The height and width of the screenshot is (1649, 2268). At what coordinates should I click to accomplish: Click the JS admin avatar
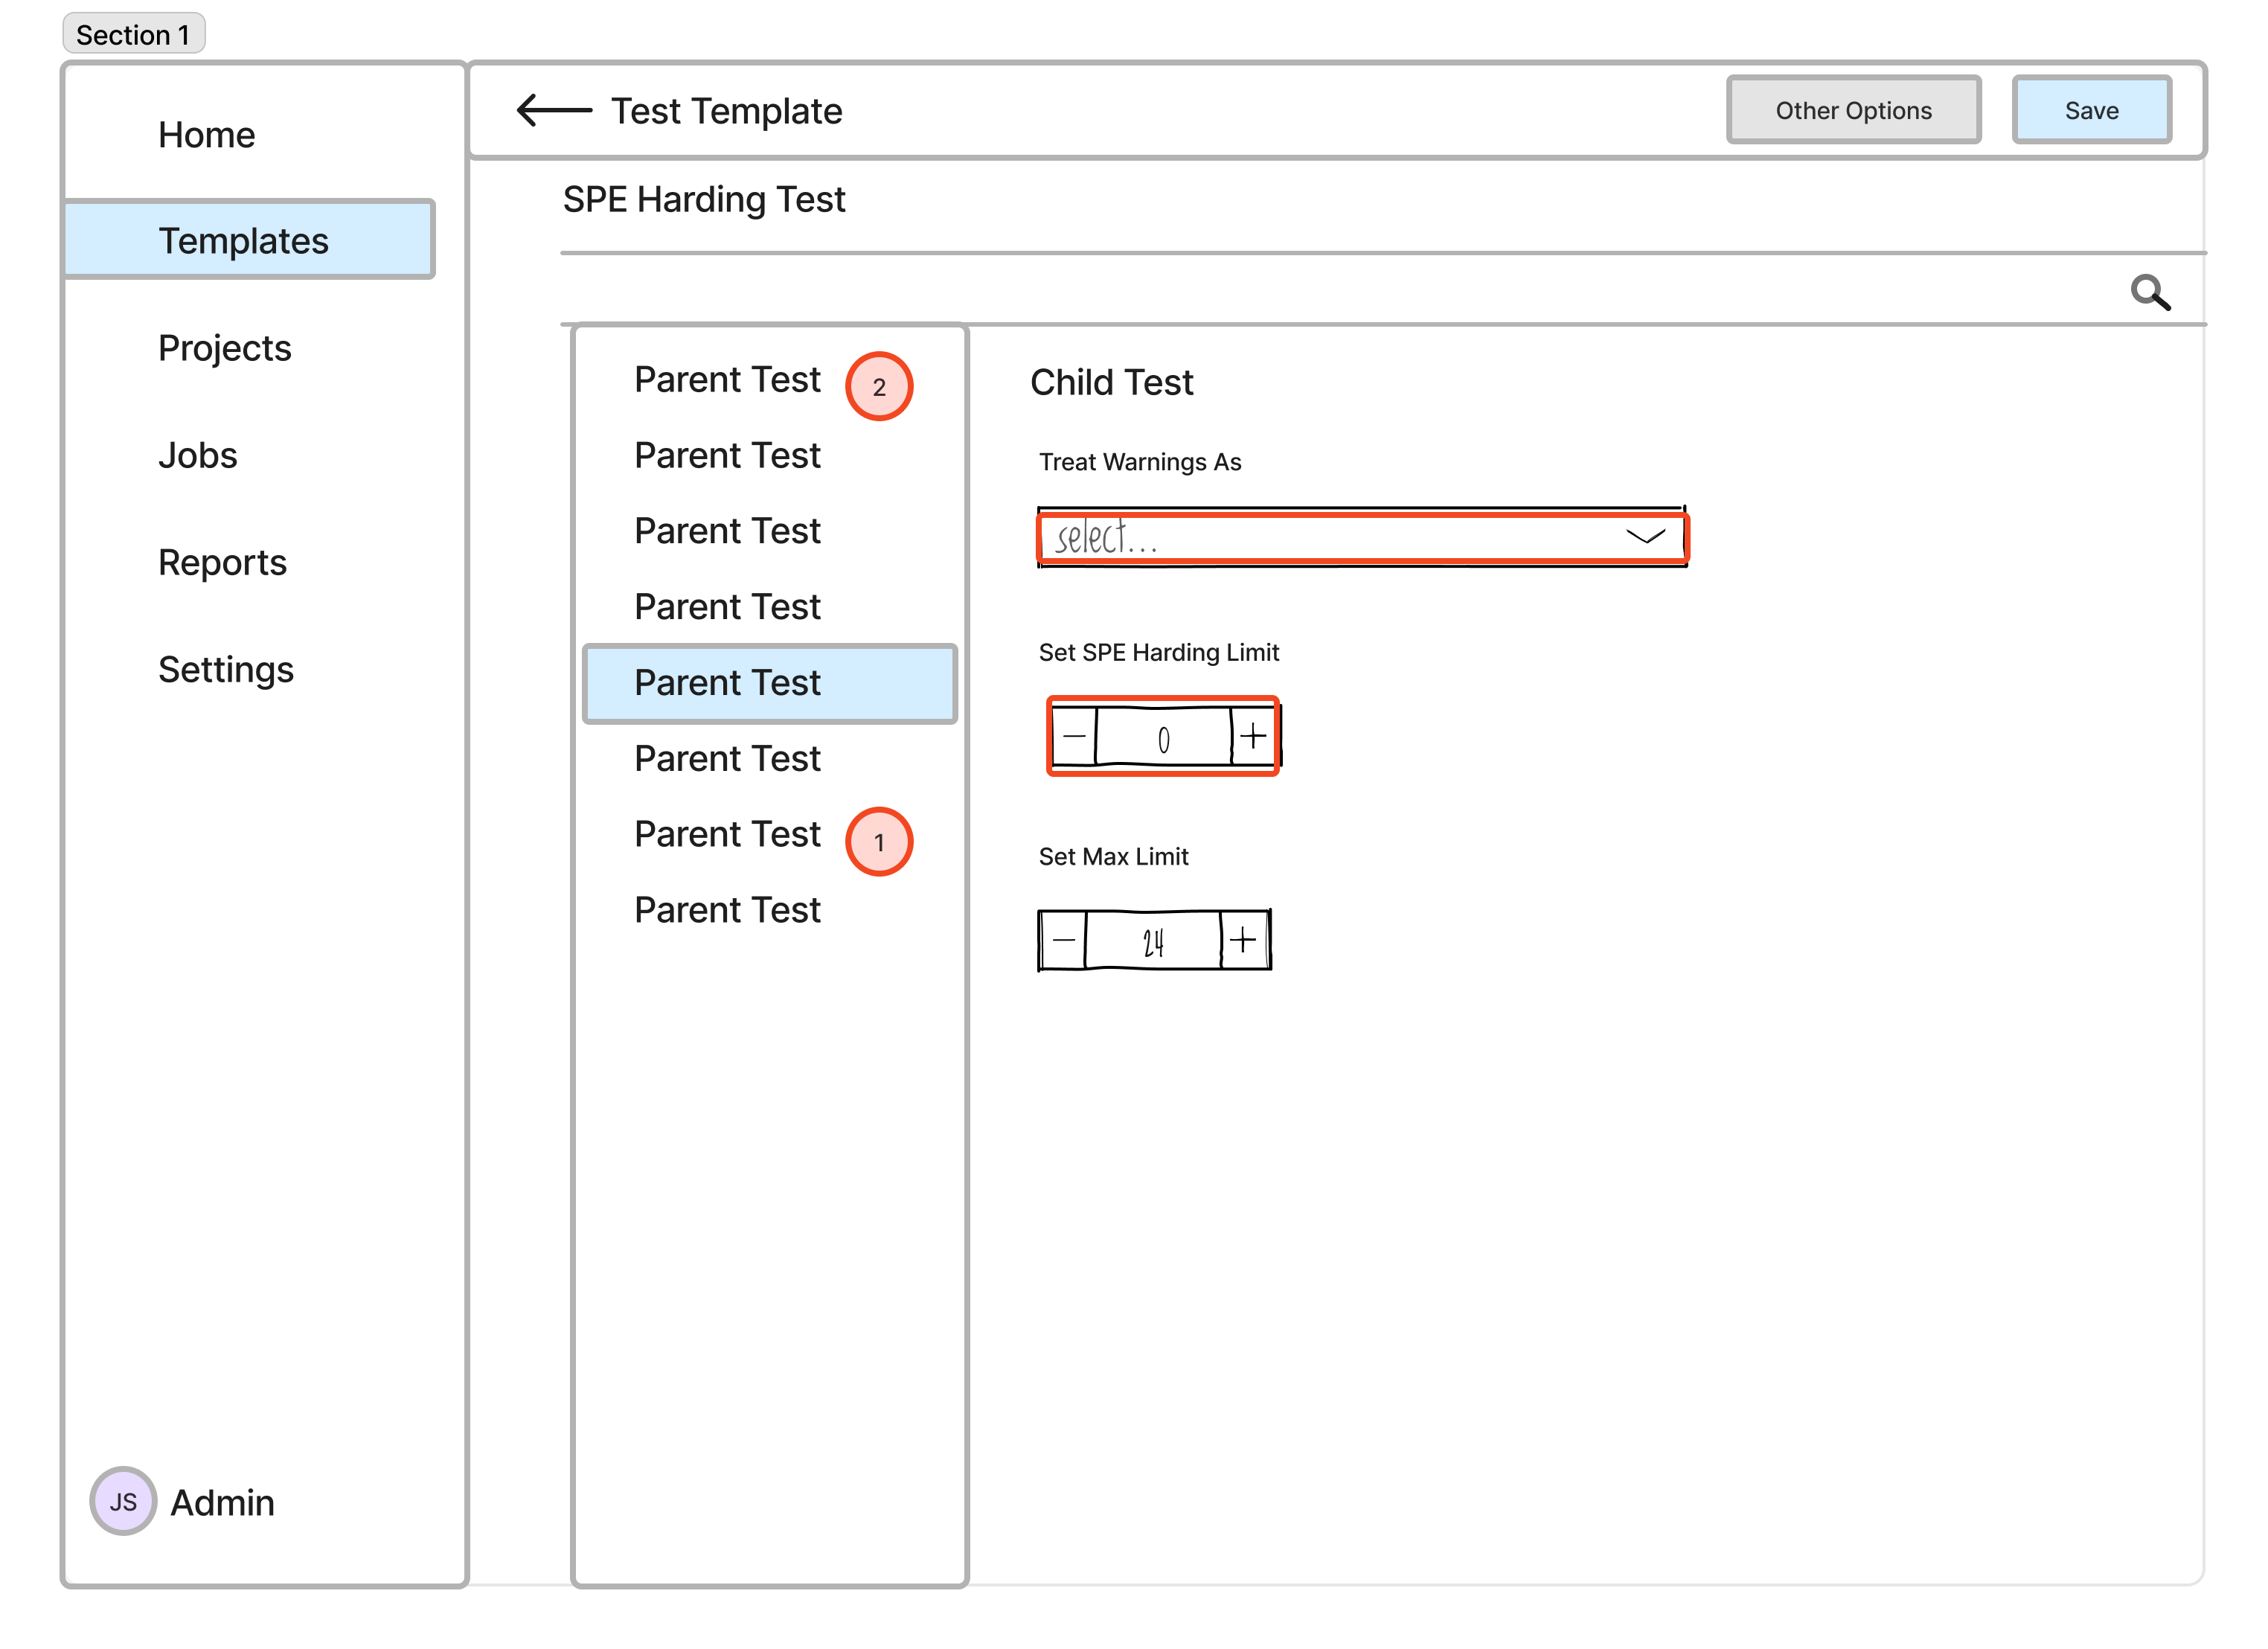[123, 1501]
